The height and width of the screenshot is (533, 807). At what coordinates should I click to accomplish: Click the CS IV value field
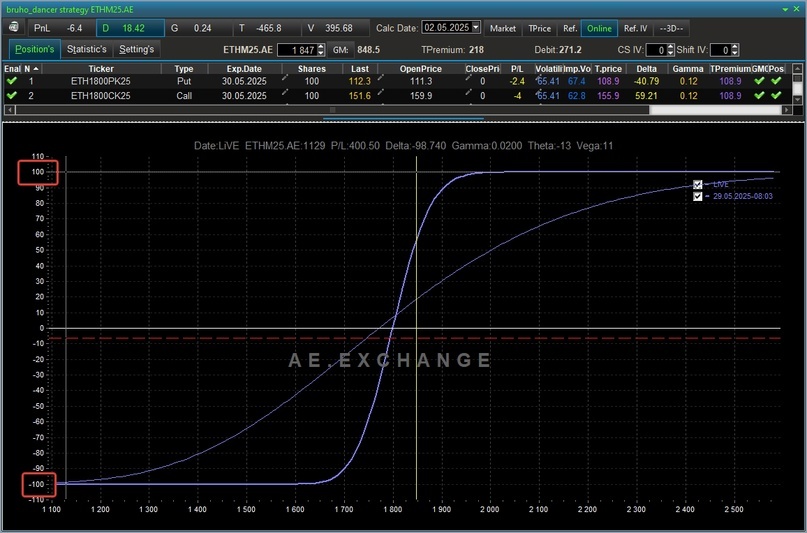pos(656,50)
